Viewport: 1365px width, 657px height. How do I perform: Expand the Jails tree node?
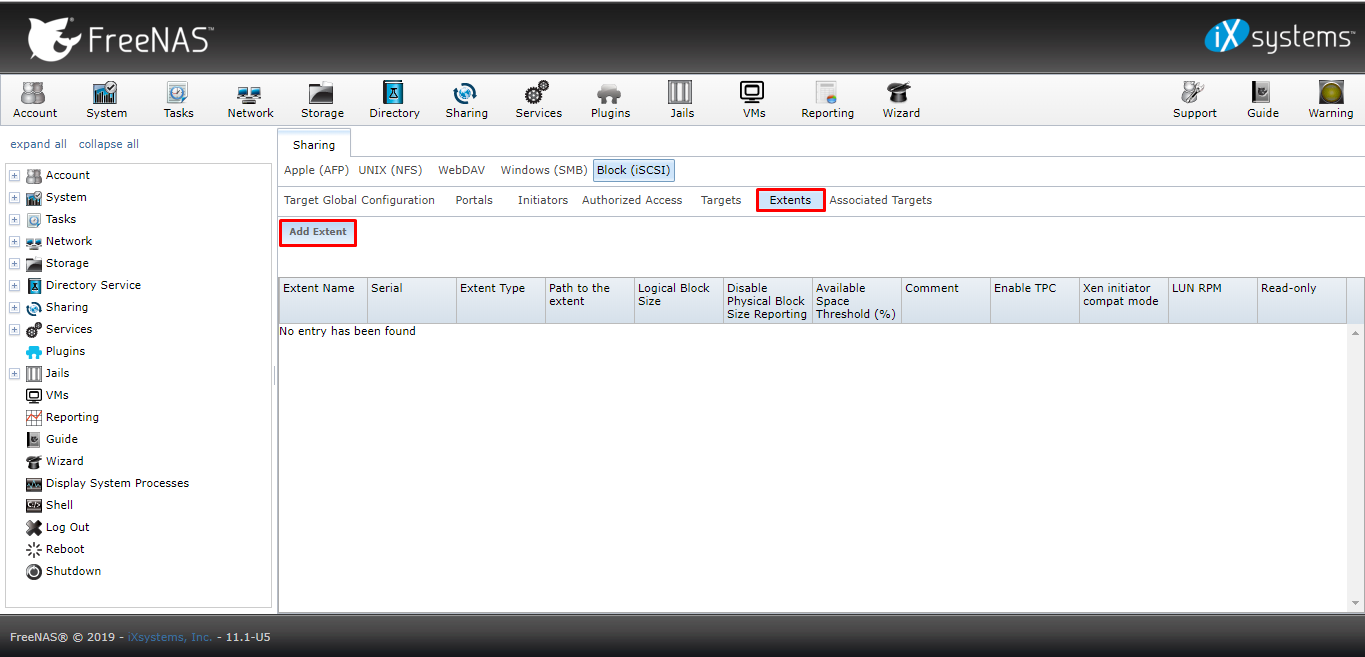click(15, 373)
